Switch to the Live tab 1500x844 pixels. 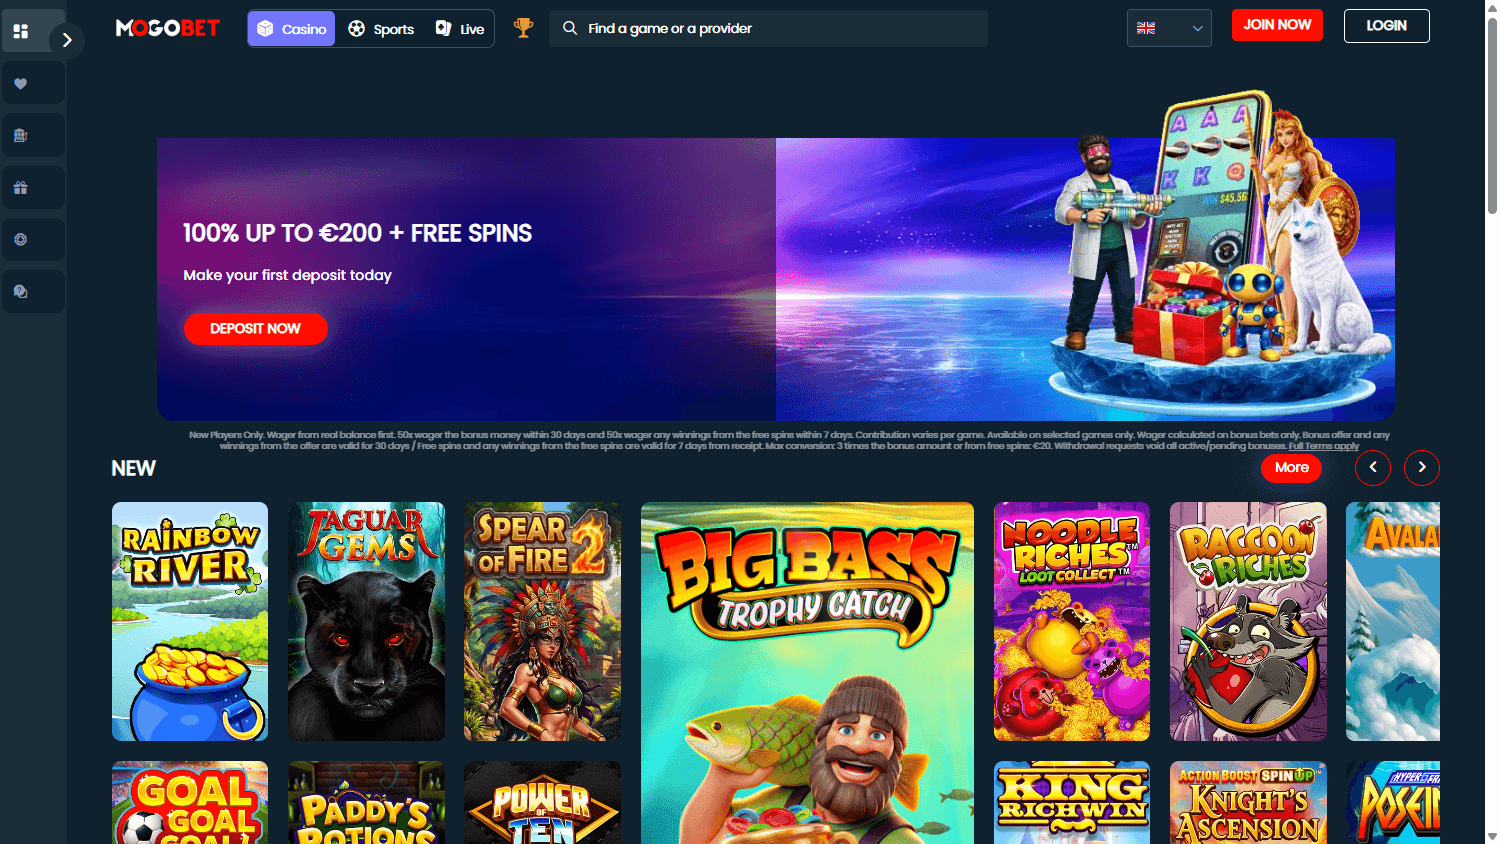(x=459, y=28)
